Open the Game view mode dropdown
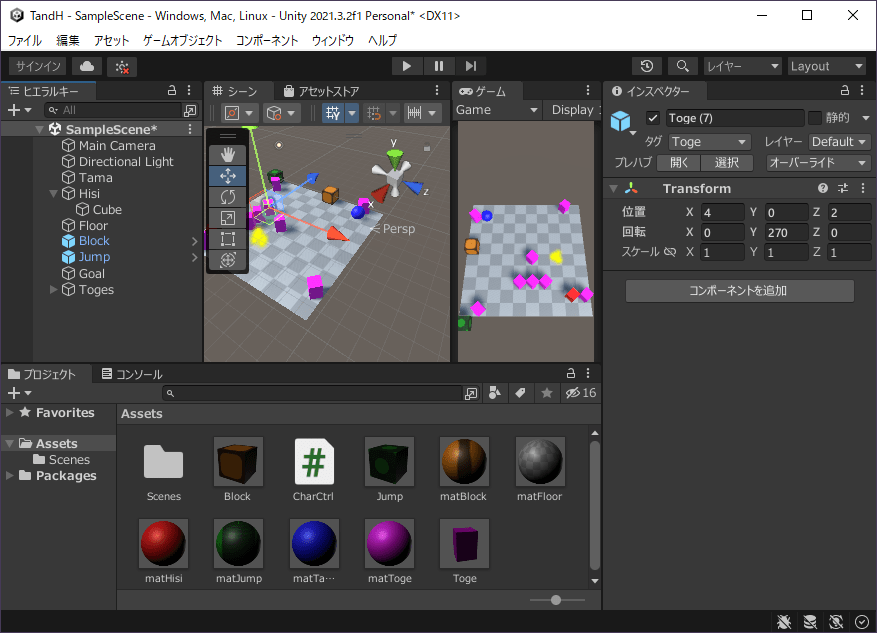This screenshot has height=633, width=877. coord(497,110)
